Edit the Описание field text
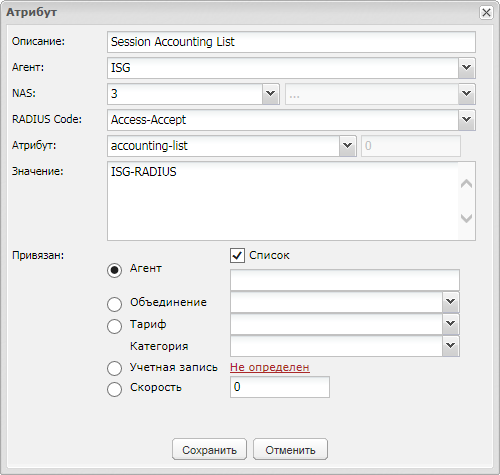This screenshot has width=500, height=475. click(x=291, y=42)
